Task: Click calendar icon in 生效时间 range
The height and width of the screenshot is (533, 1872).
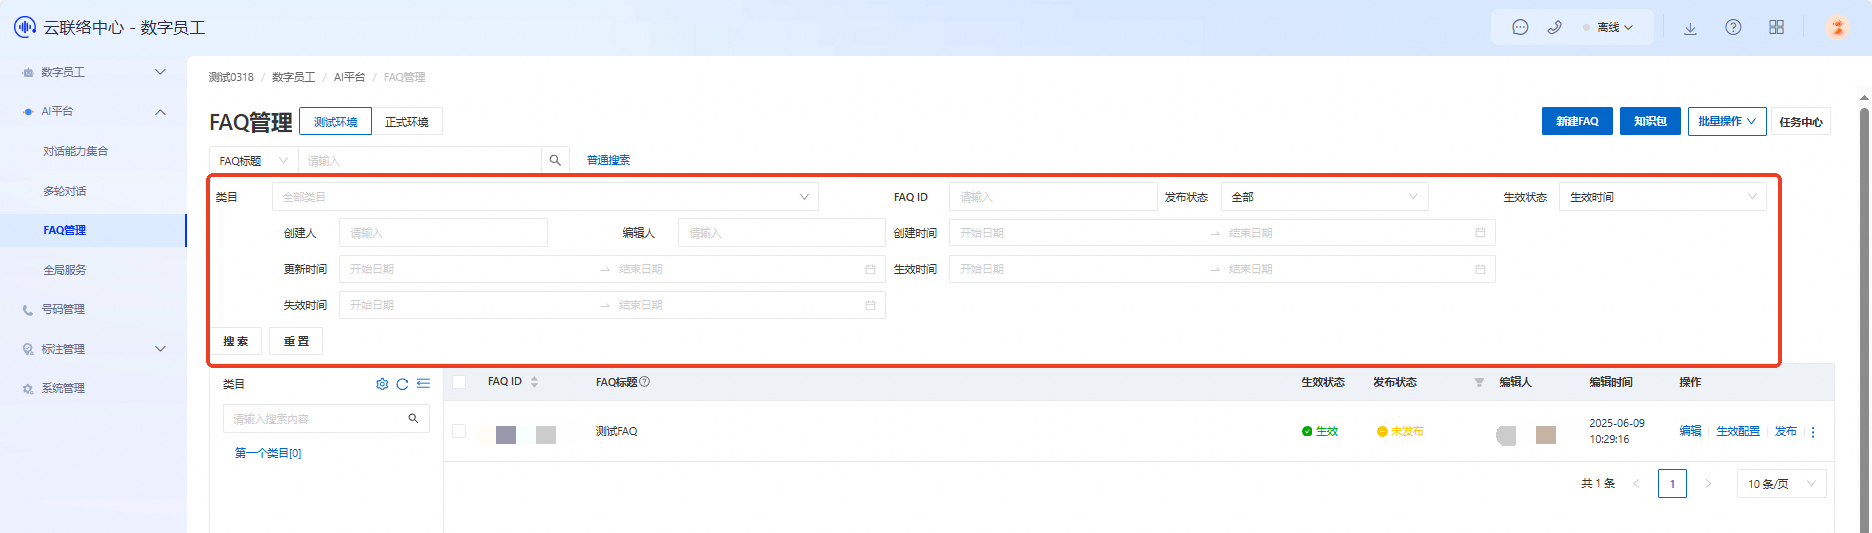Action: pos(1480,269)
